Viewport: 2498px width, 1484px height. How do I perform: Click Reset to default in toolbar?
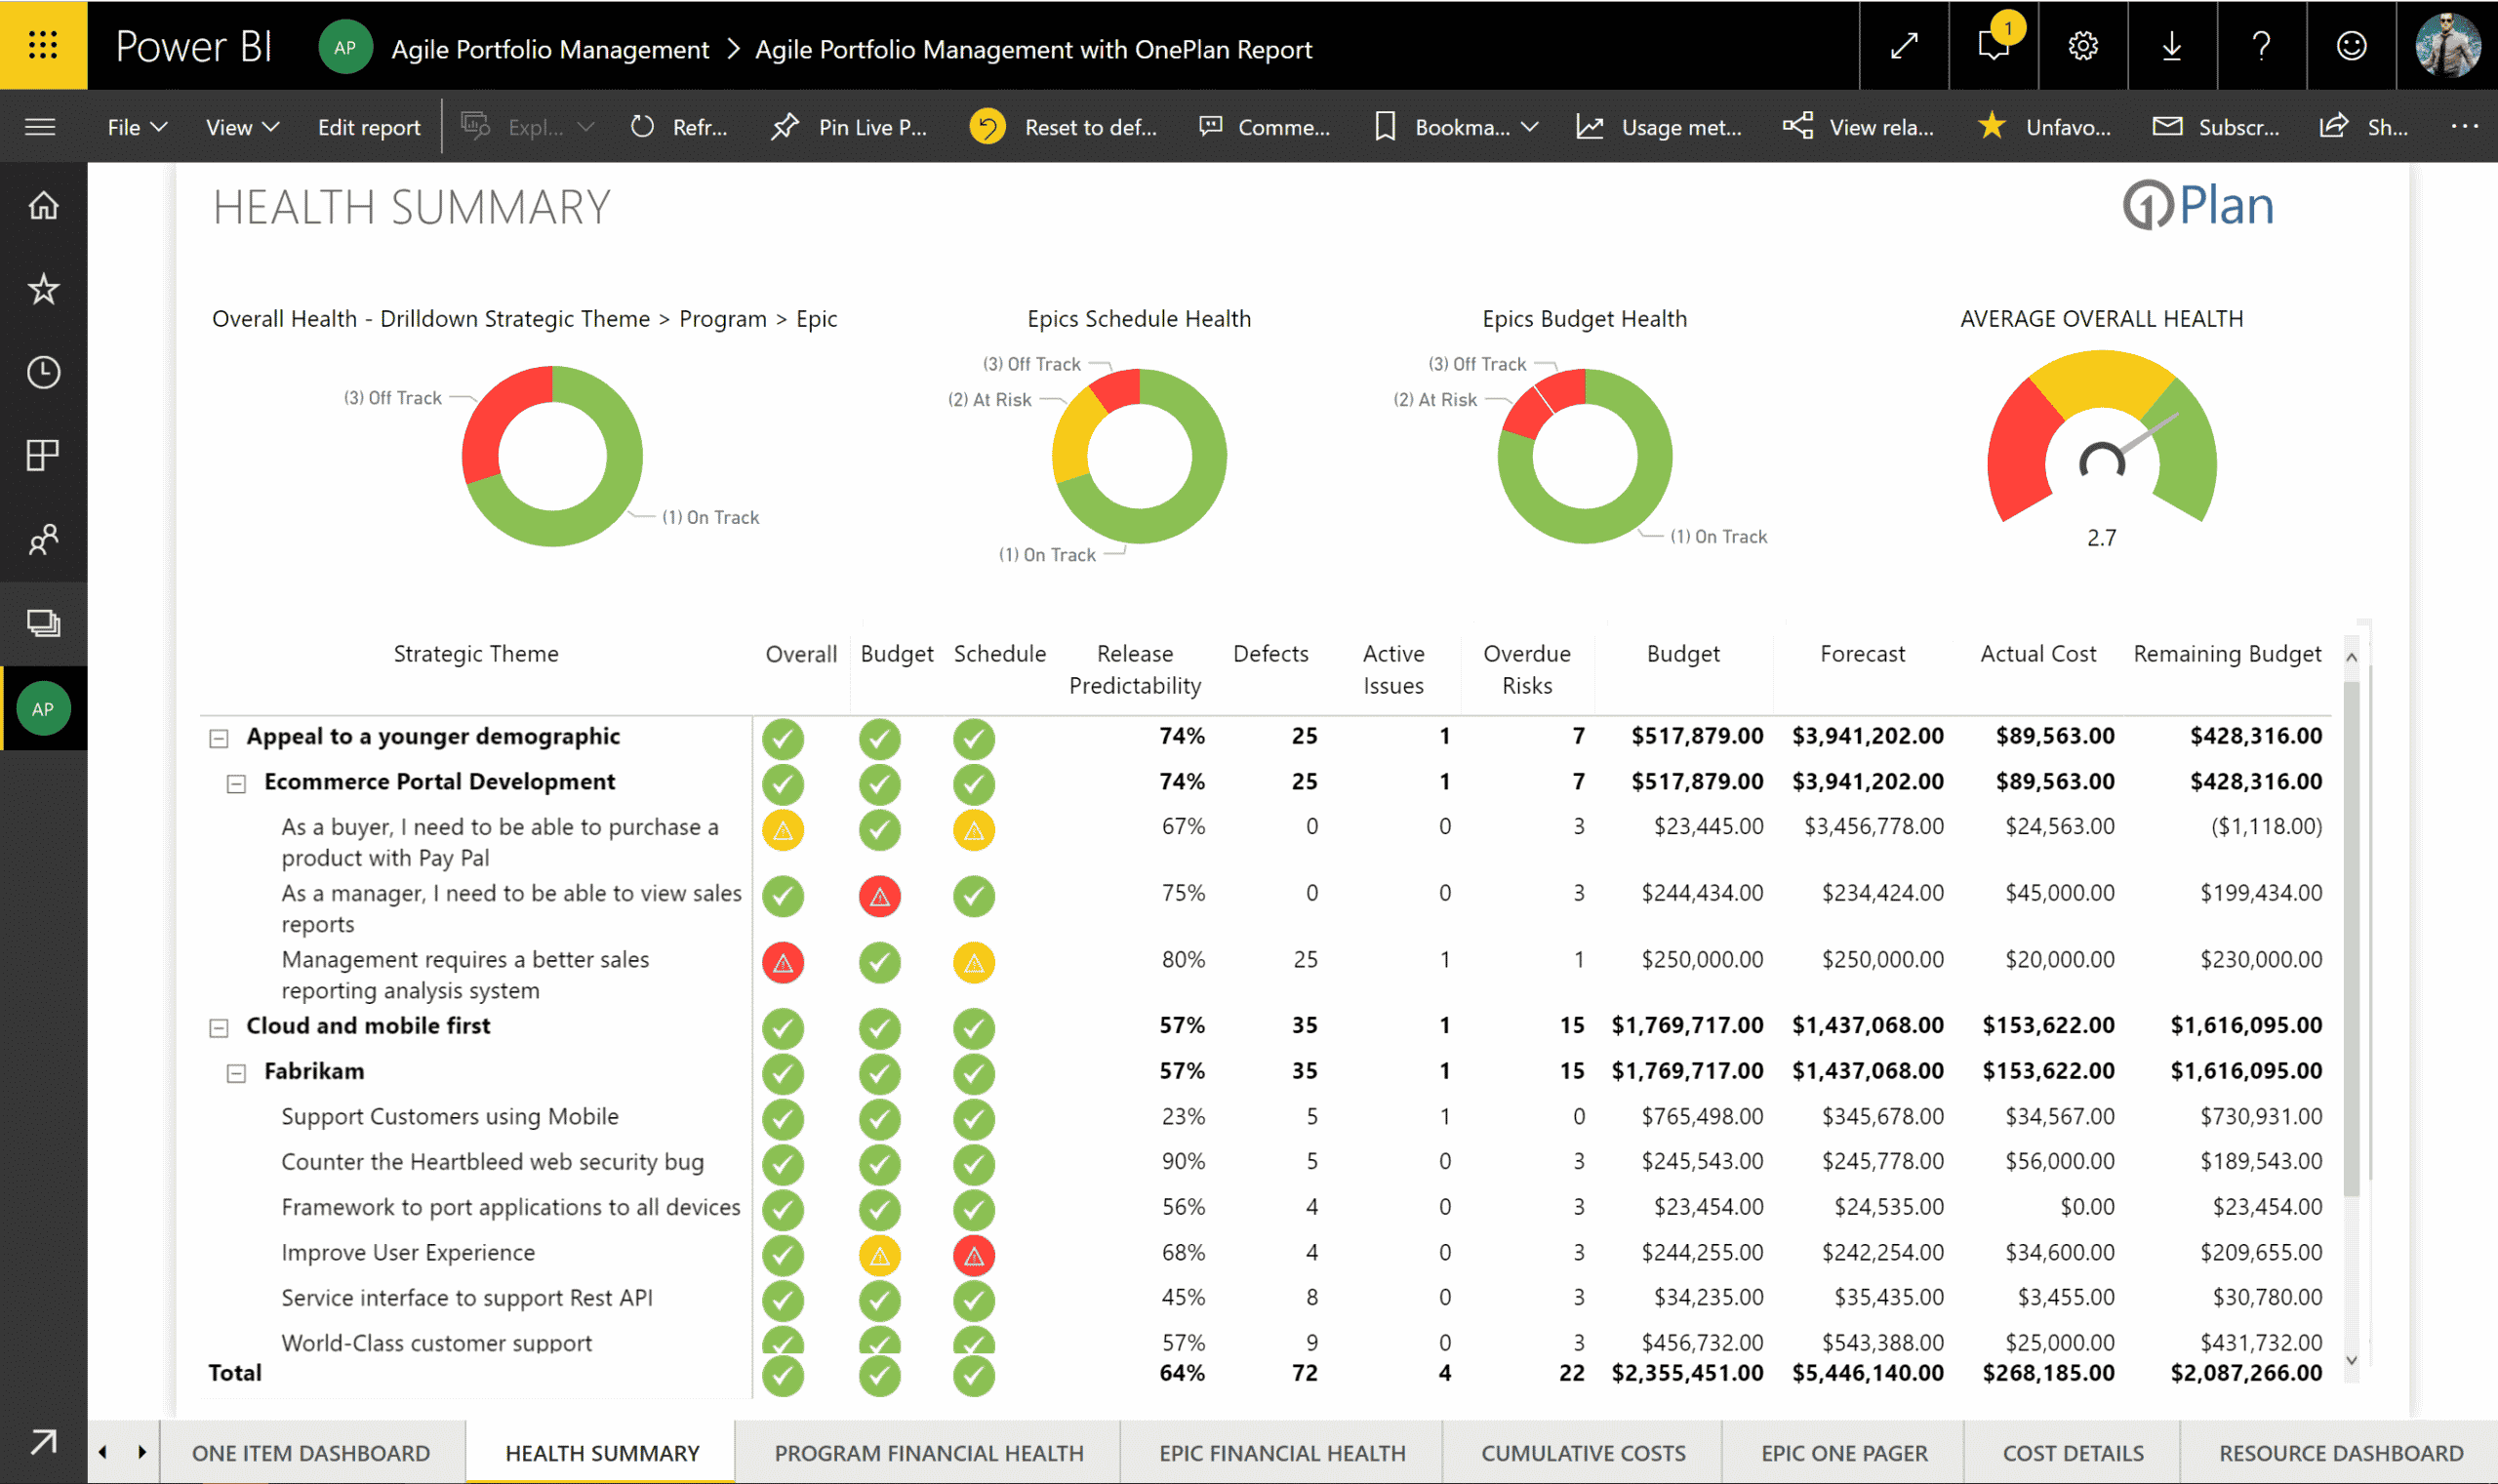pos(1063,127)
